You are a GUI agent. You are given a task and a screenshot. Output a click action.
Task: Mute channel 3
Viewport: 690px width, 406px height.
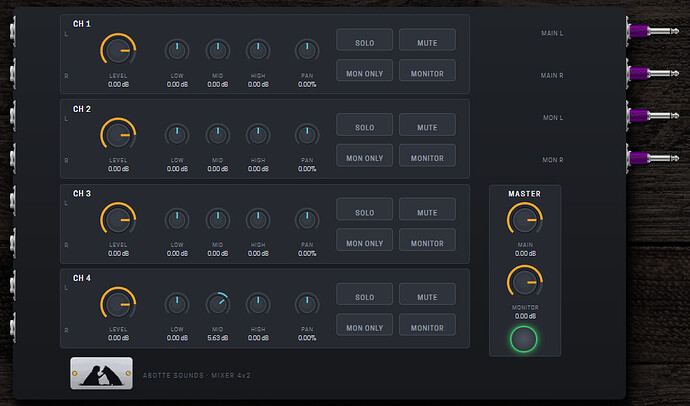[x=427, y=209]
